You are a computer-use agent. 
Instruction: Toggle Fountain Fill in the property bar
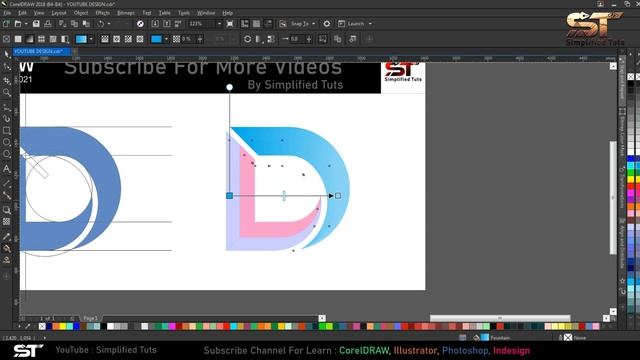(30, 39)
